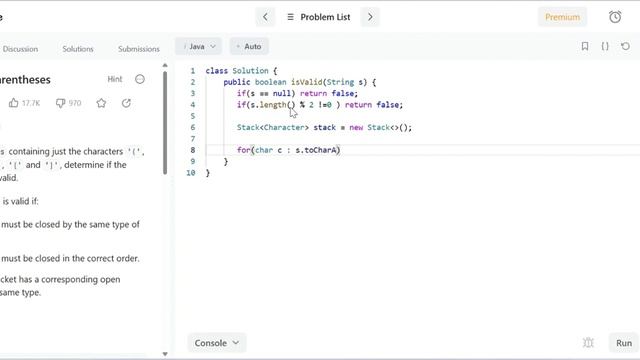Click the 970 dislikes count
The width and height of the screenshot is (640, 360).
(x=75, y=103)
